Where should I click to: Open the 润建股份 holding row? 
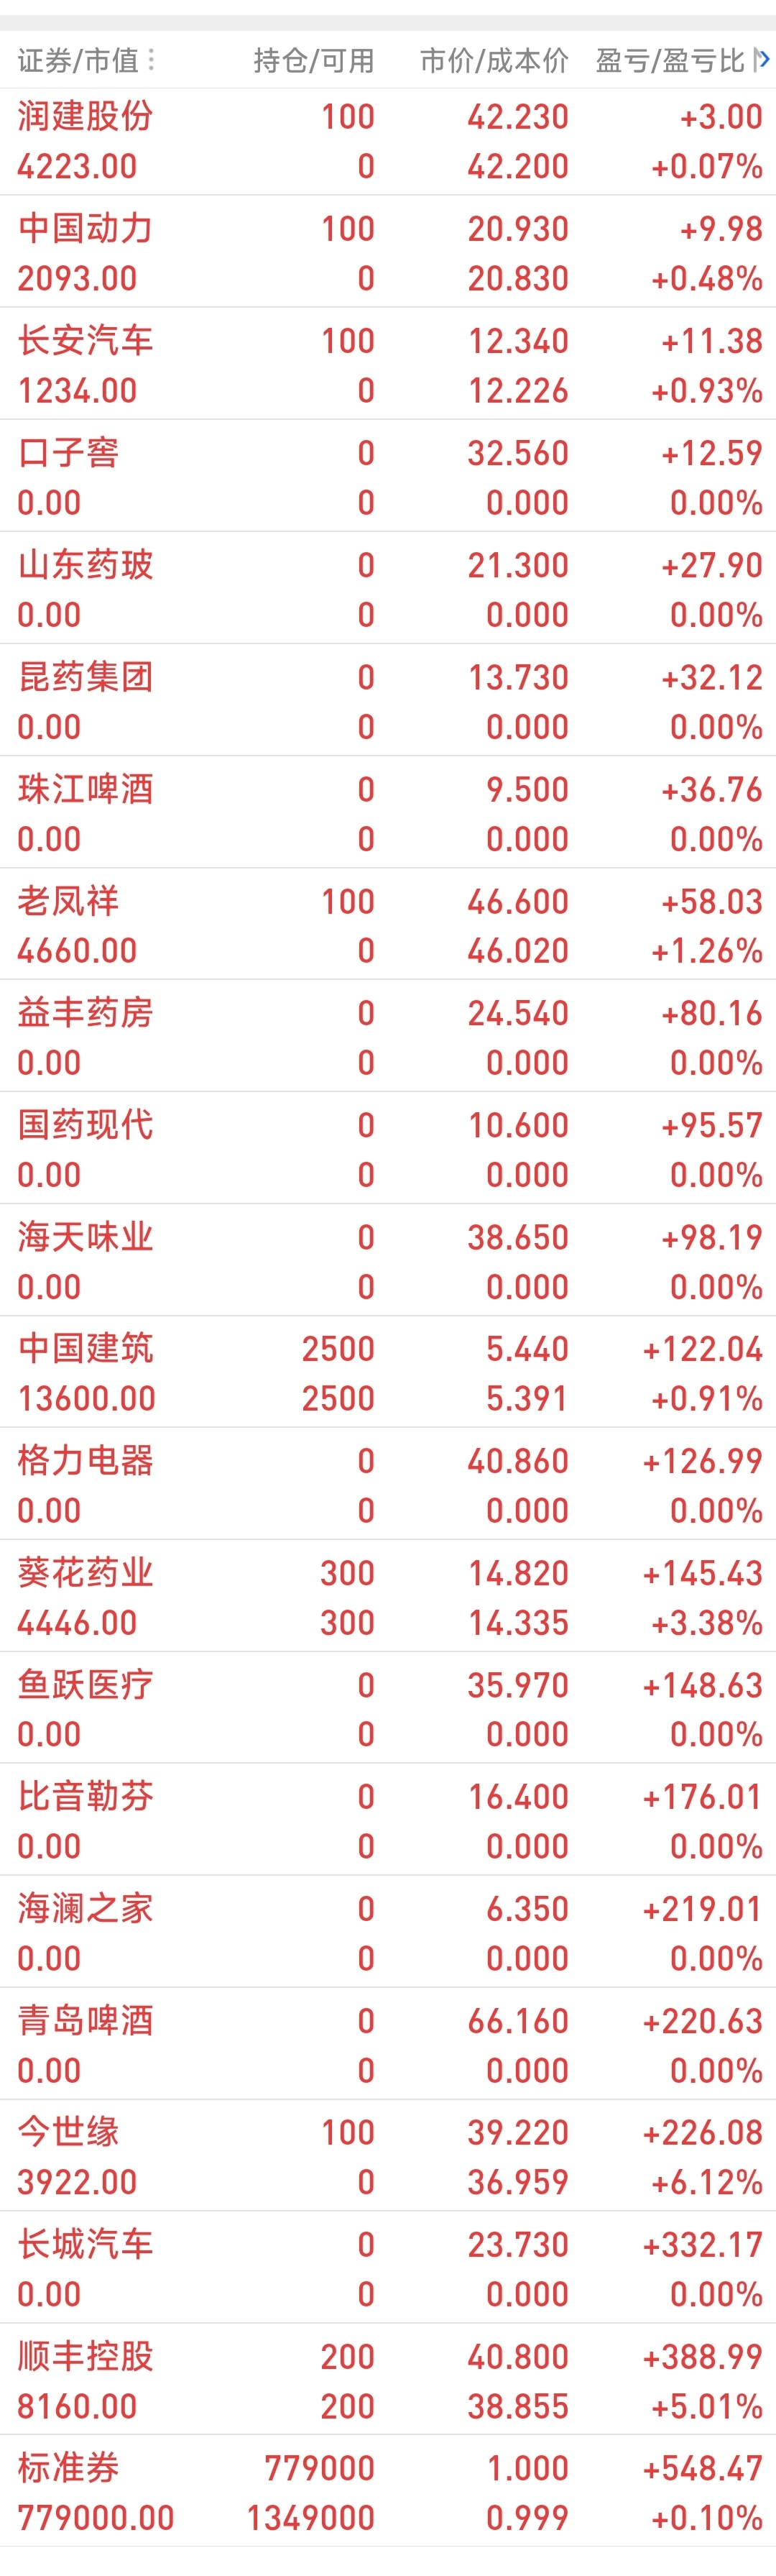388,141
